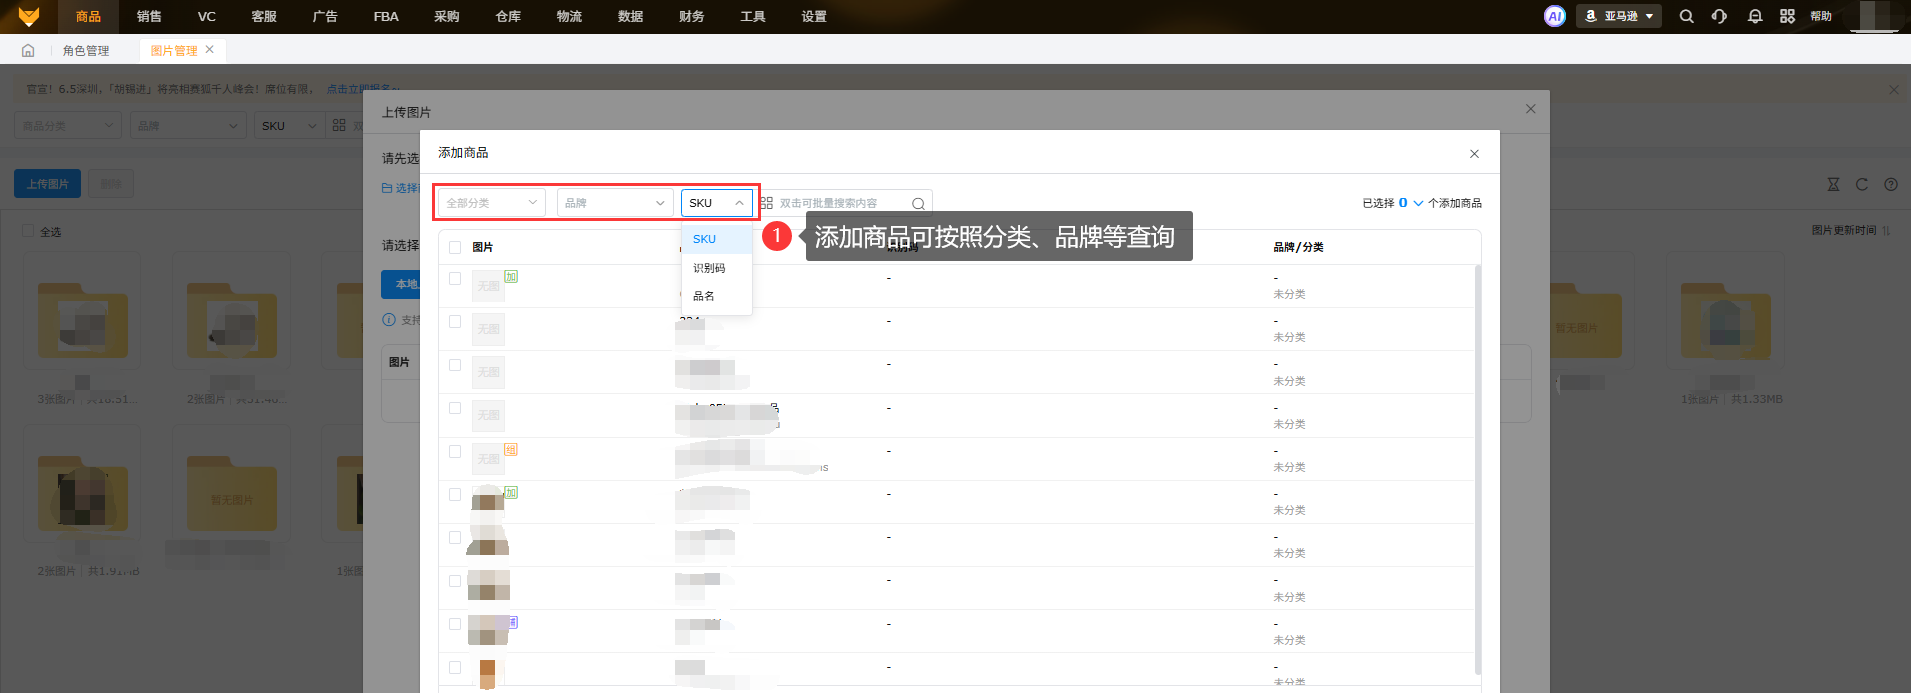Open the 全部分类 dropdown in dialog
The width and height of the screenshot is (1911, 693).
coord(491,203)
